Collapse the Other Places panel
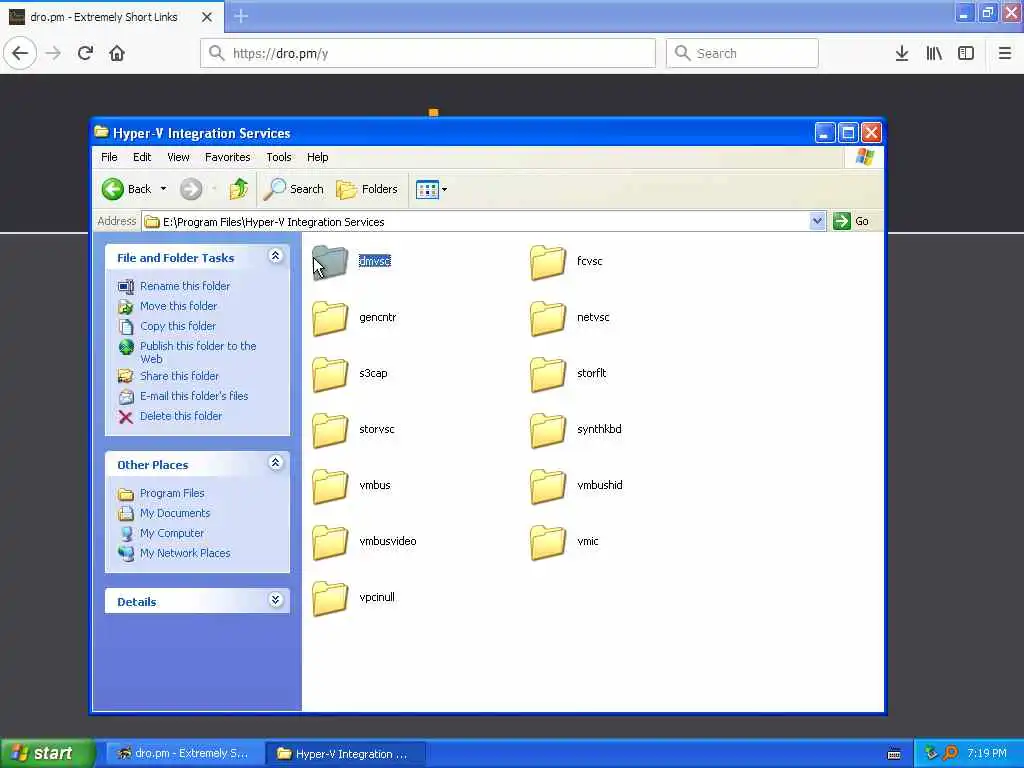The width and height of the screenshot is (1024, 768). [x=276, y=464]
